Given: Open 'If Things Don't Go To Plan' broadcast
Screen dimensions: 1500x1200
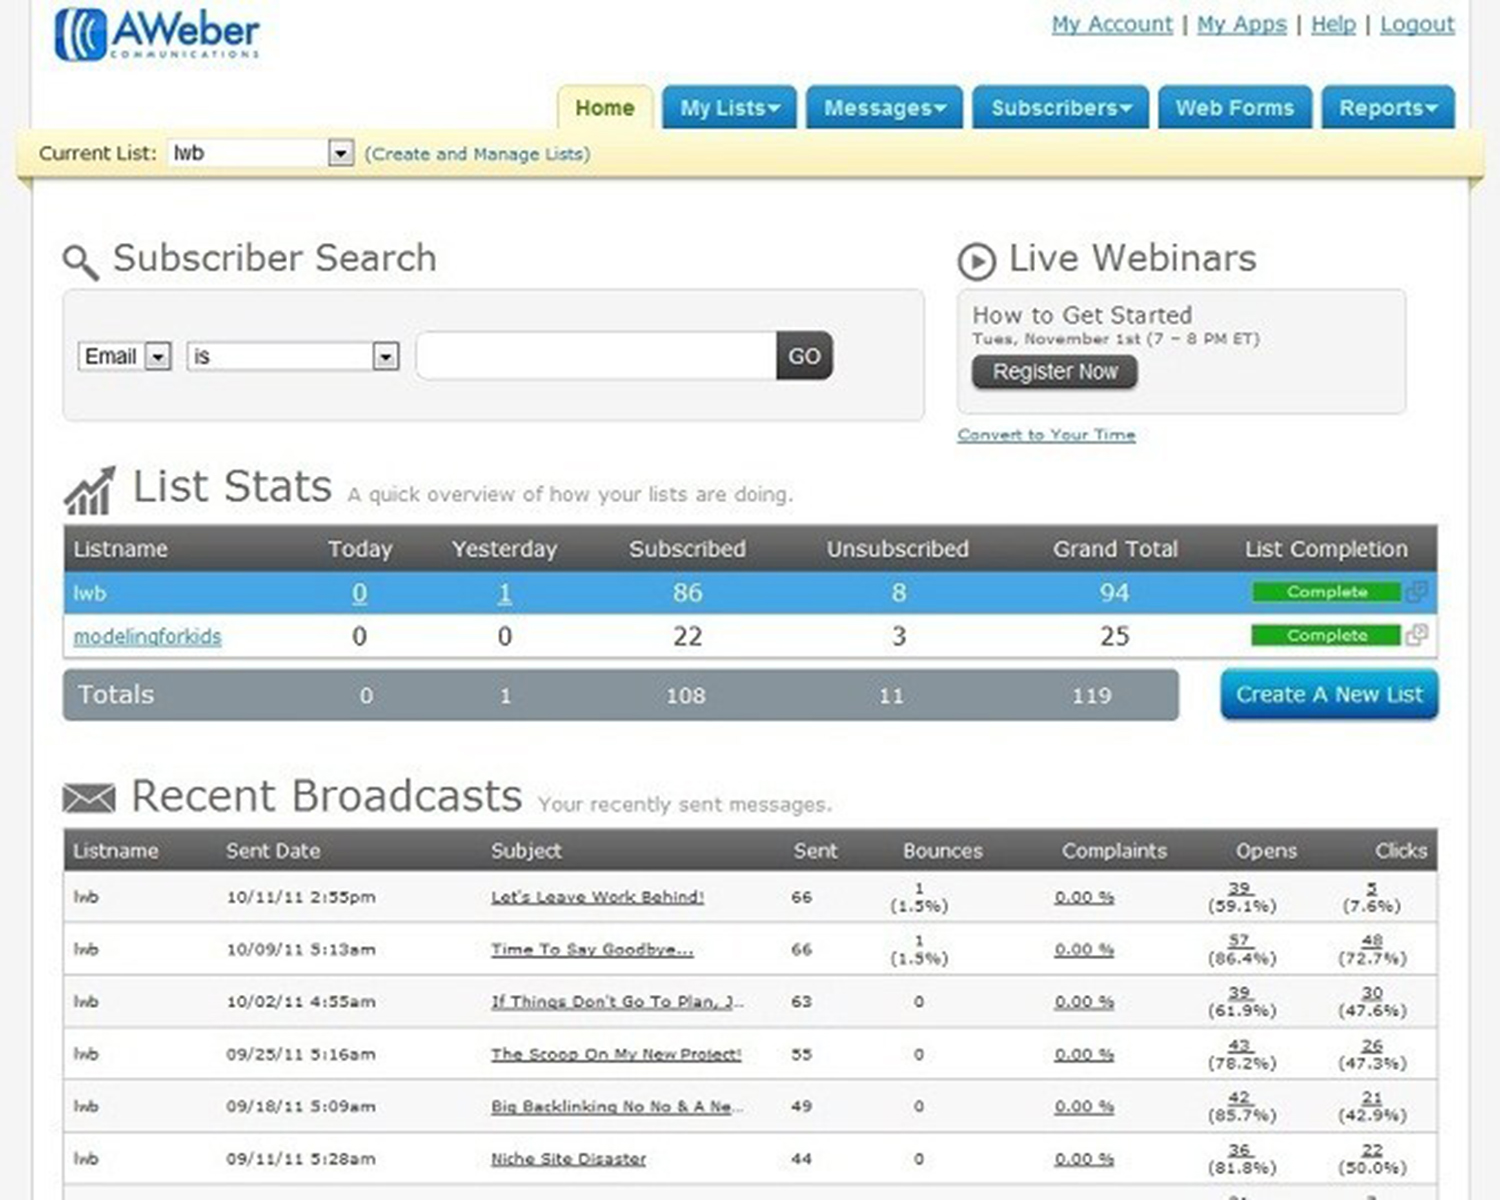Looking at the screenshot, I should tap(617, 1001).
